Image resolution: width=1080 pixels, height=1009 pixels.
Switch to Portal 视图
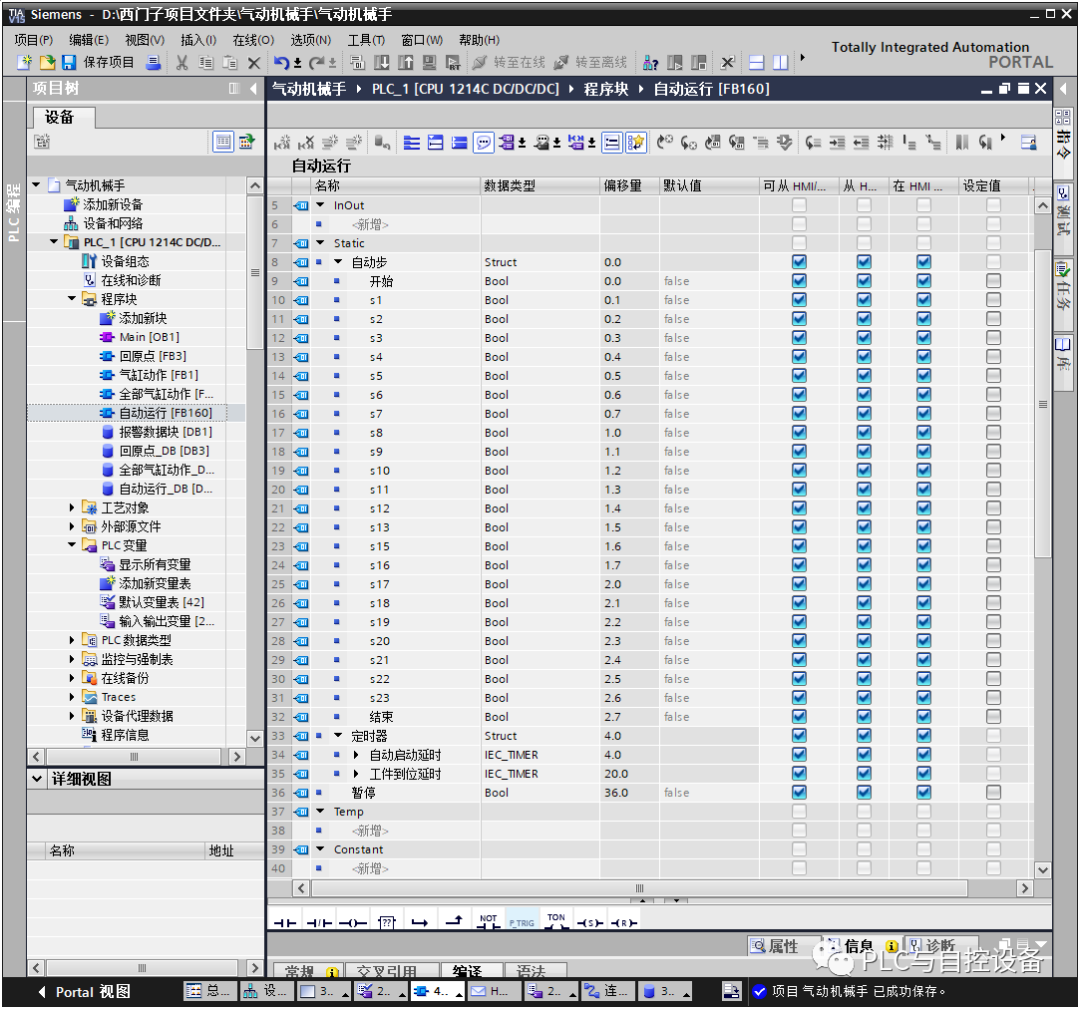pyautogui.click(x=84, y=992)
